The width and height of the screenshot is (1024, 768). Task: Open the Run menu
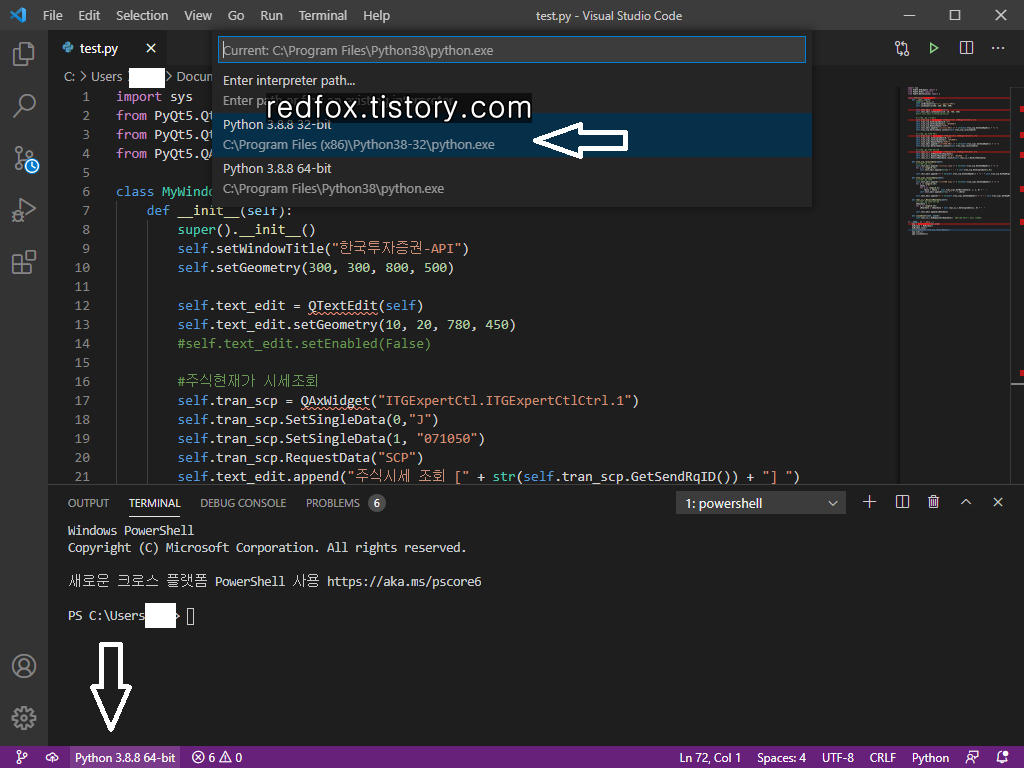(271, 16)
